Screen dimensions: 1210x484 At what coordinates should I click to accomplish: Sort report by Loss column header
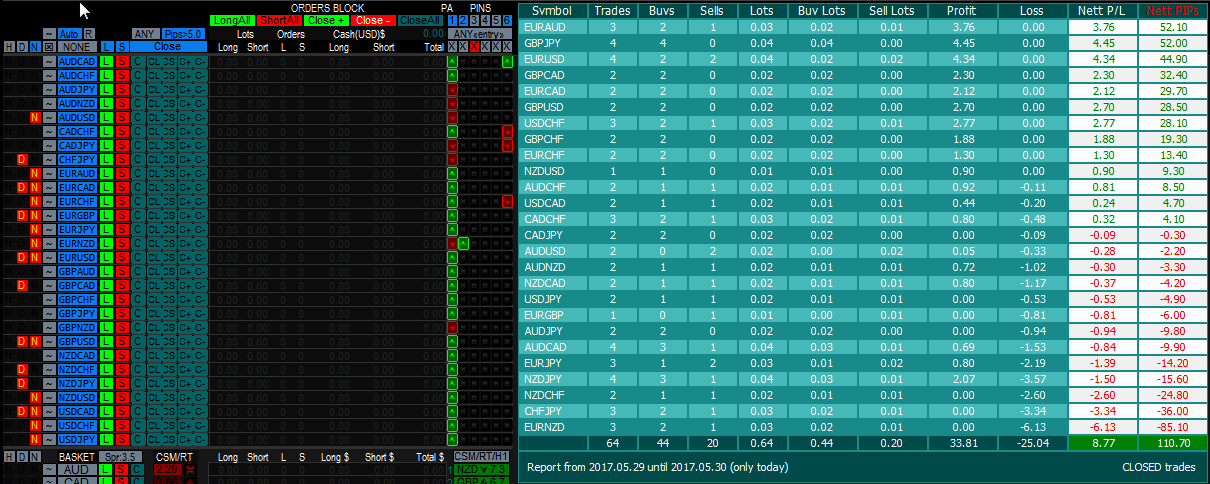coord(1034,10)
